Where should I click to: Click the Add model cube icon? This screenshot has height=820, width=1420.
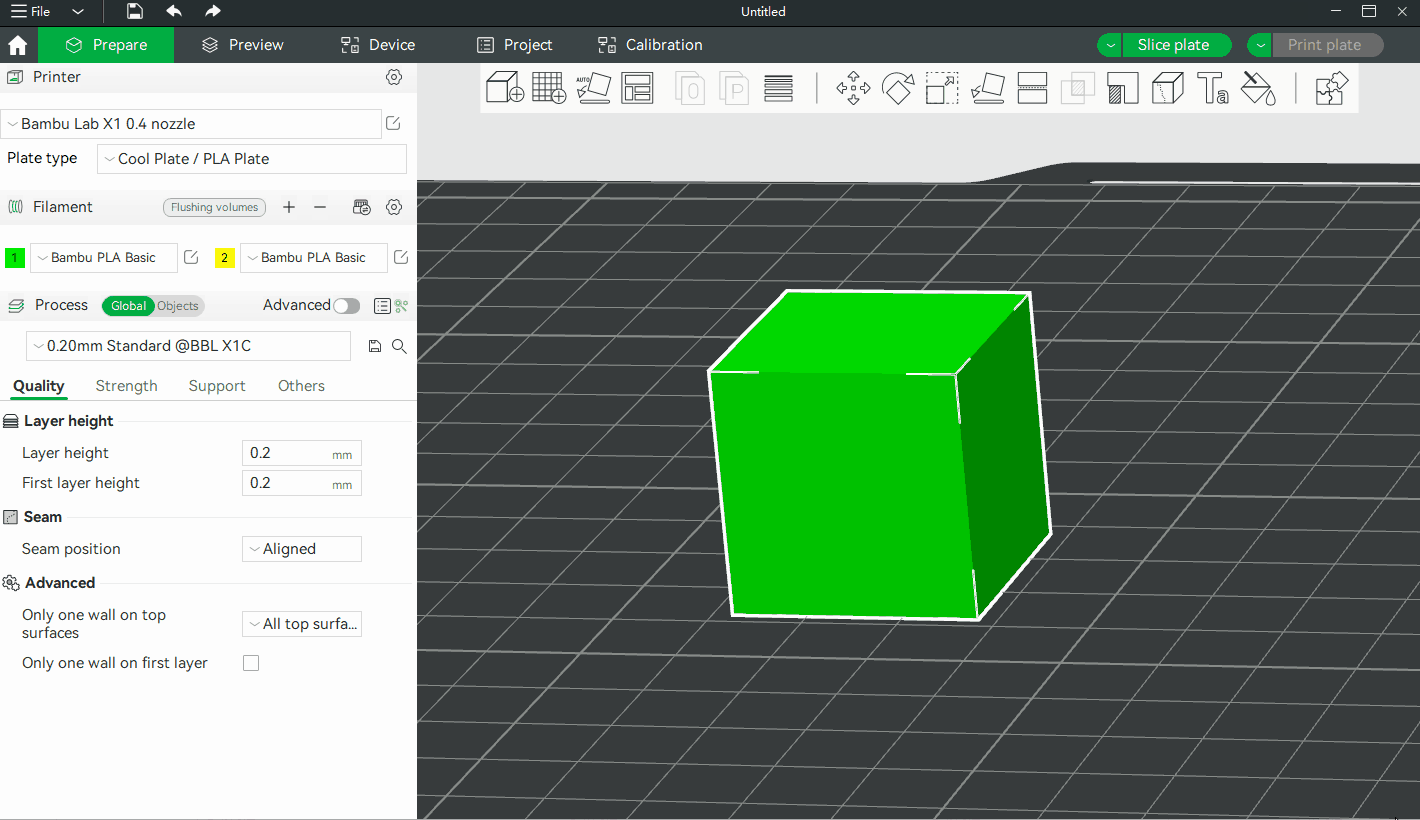coord(505,88)
